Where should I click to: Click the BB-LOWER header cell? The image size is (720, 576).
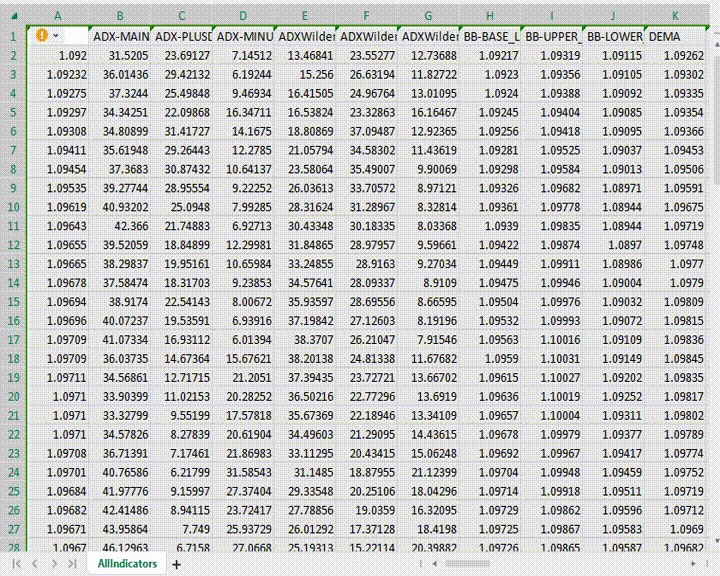pyautogui.click(x=613, y=36)
